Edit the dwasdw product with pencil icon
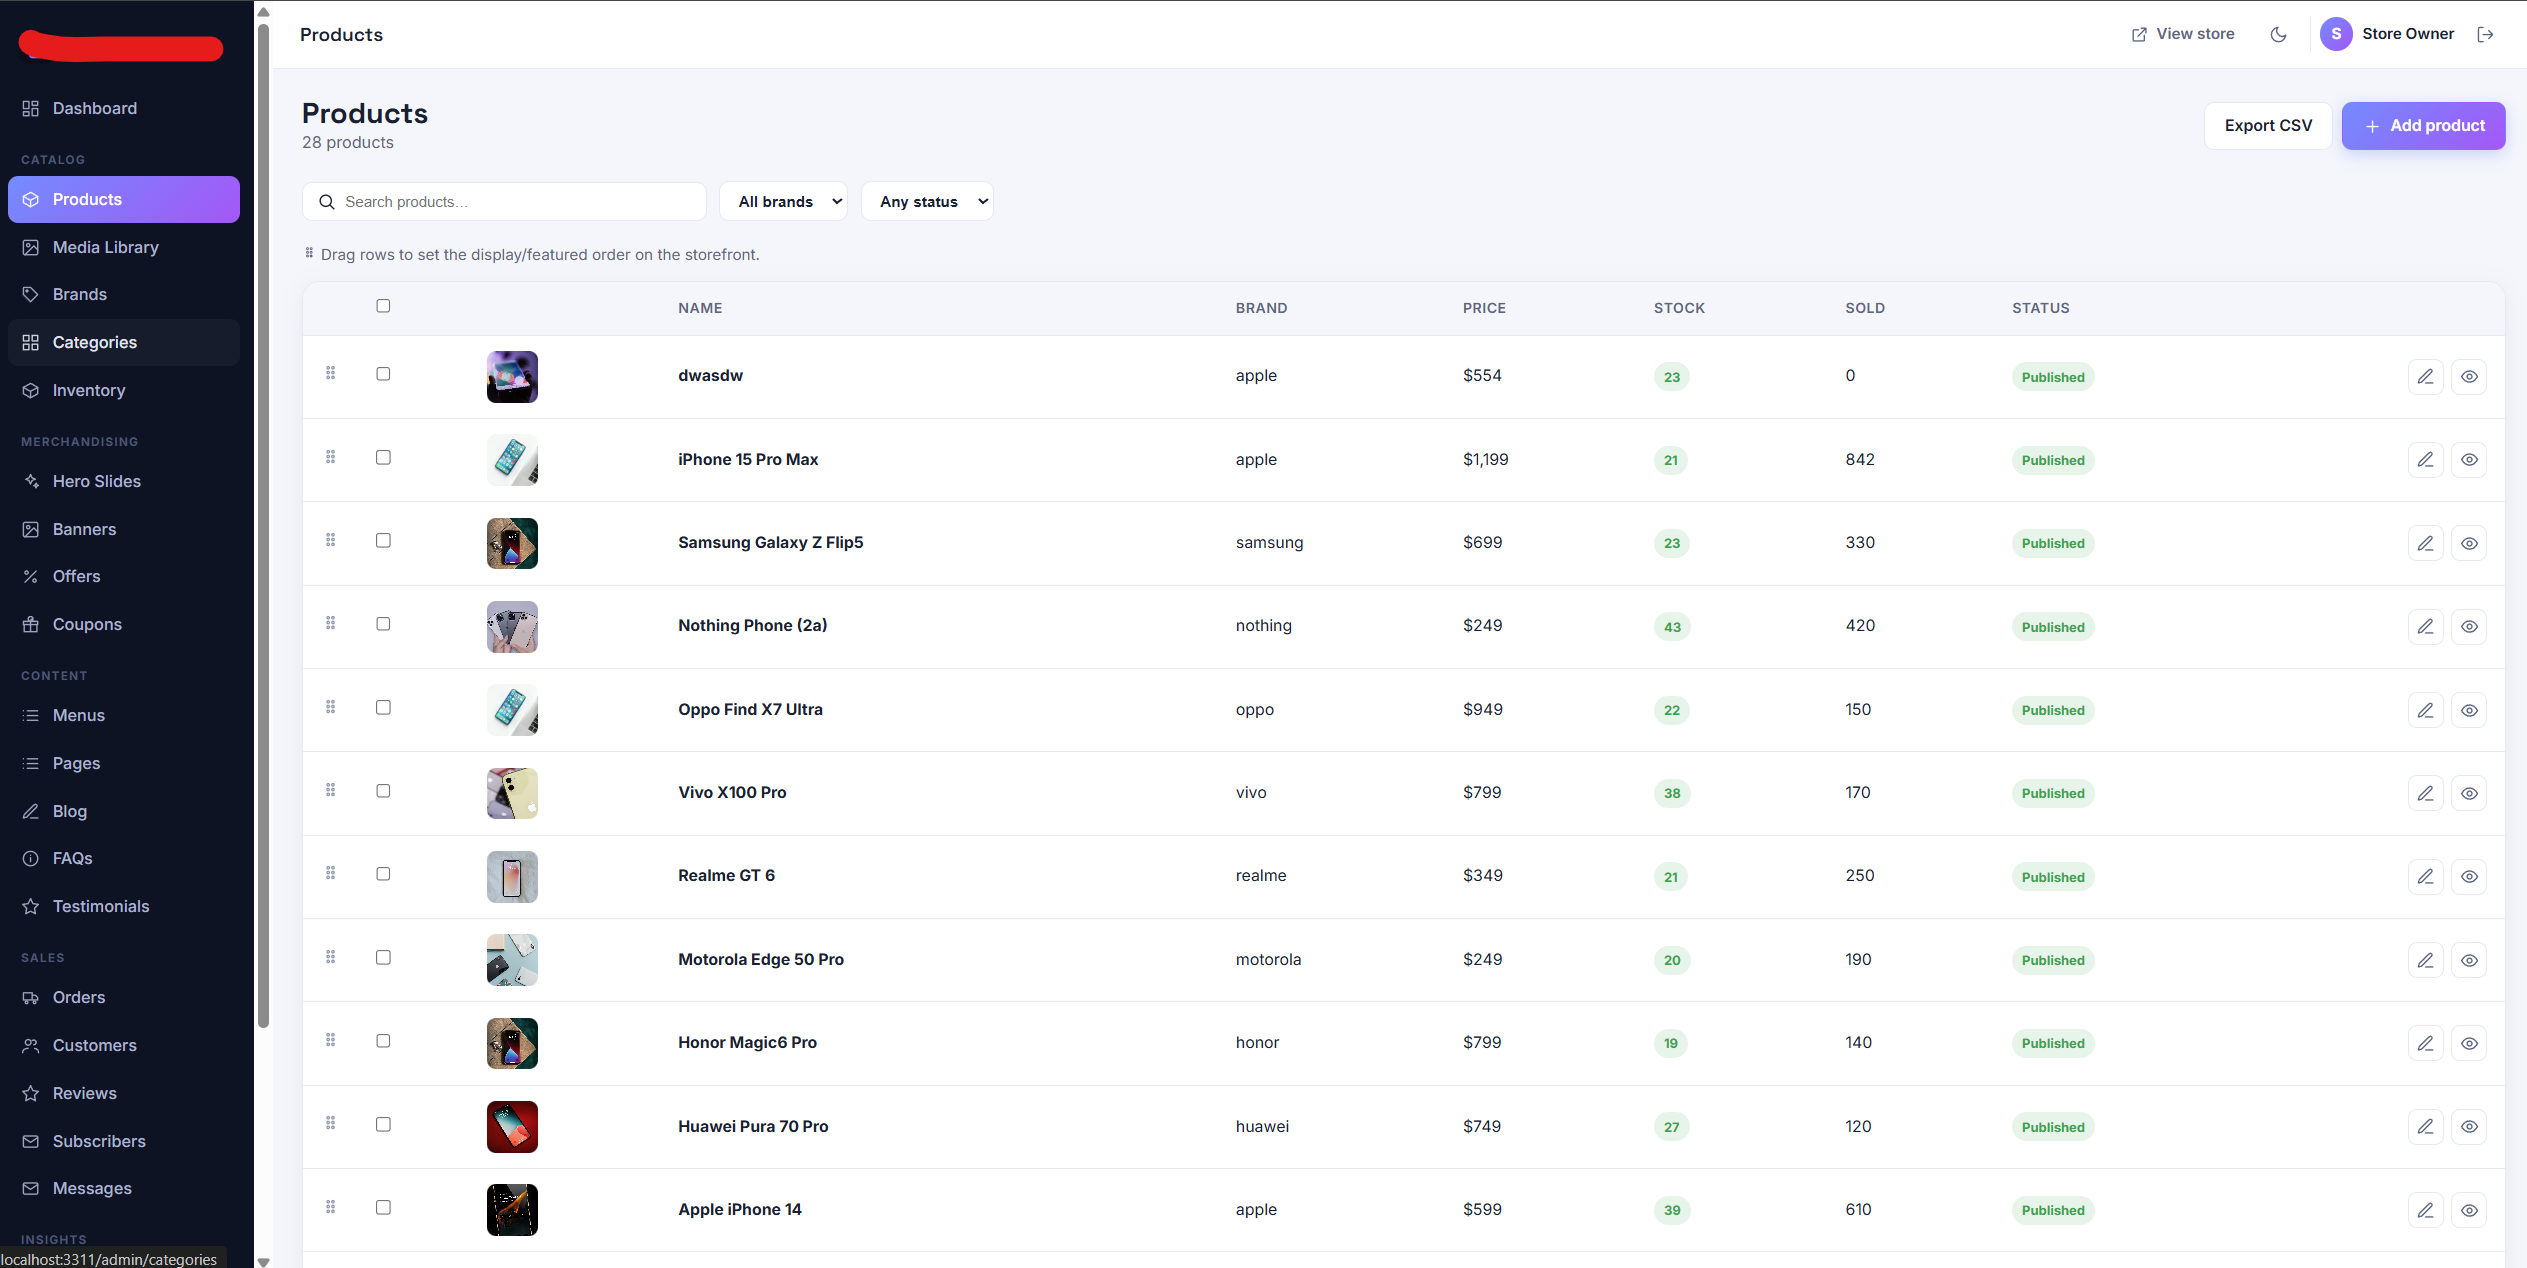Viewport: 2527px width, 1268px height. coord(2425,377)
